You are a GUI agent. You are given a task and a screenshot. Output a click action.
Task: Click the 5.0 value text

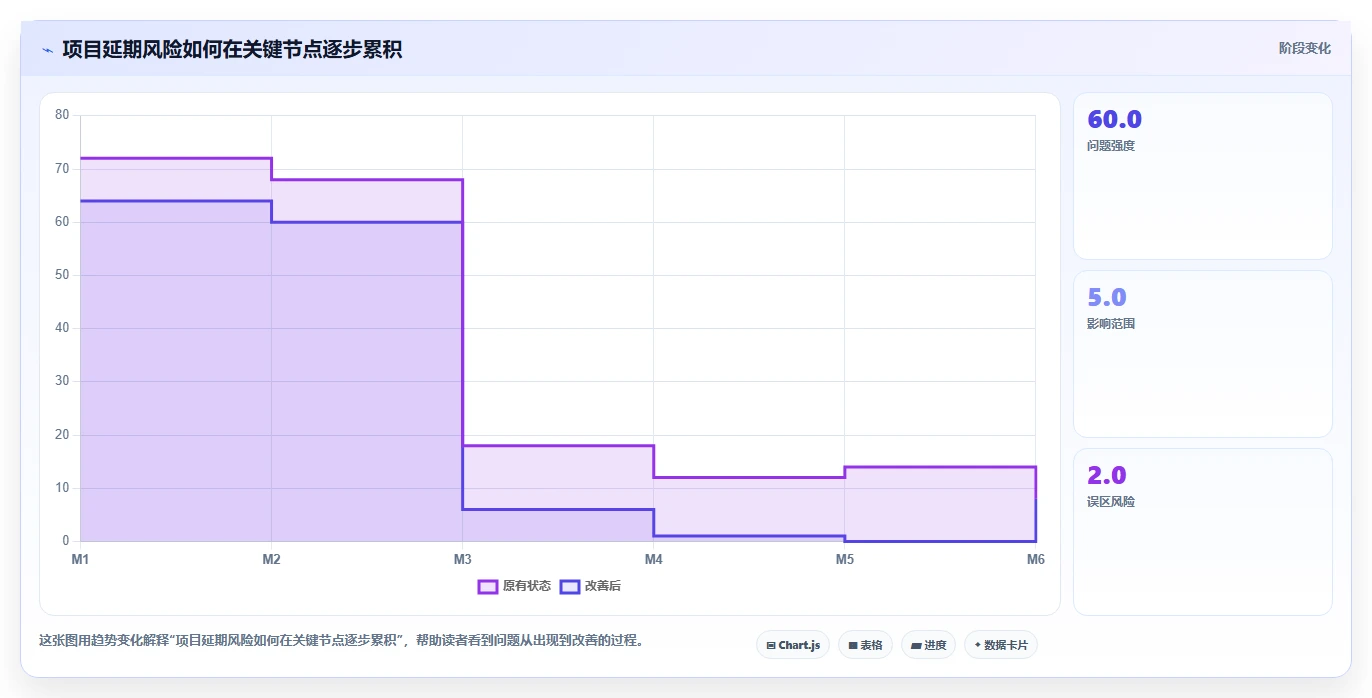(x=1107, y=297)
